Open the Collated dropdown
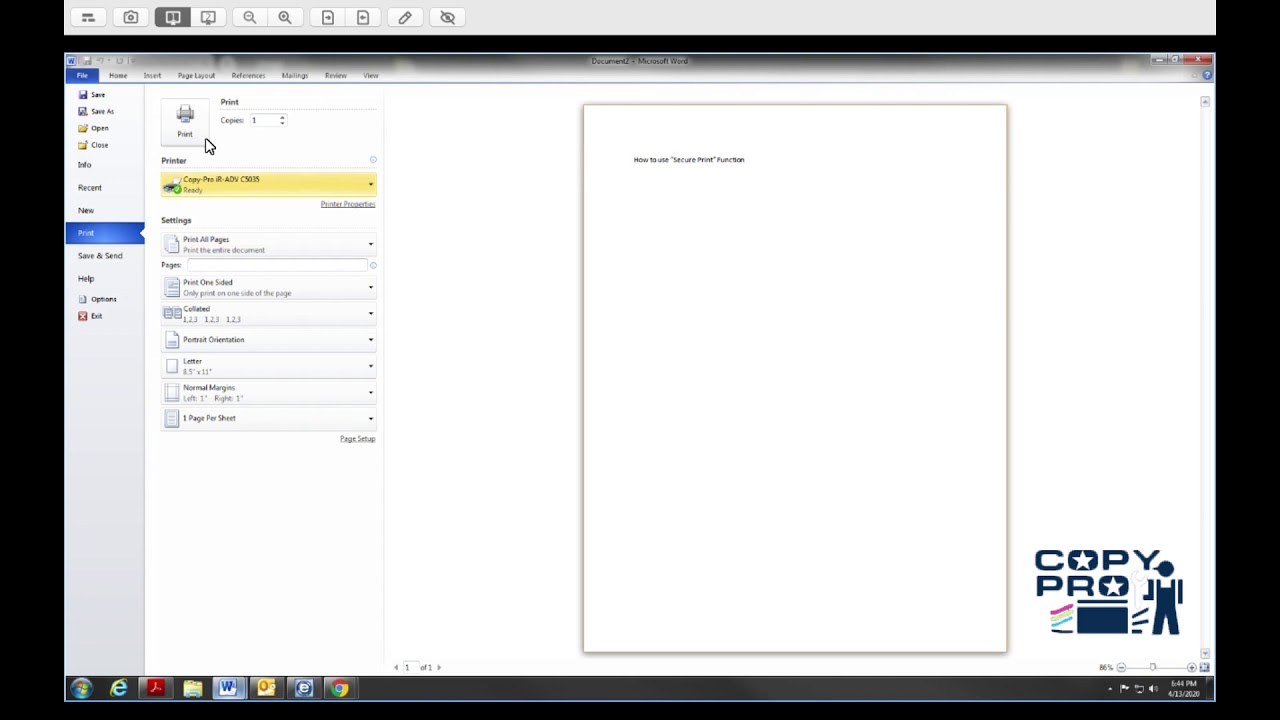1280x720 pixels. point(269,314)
